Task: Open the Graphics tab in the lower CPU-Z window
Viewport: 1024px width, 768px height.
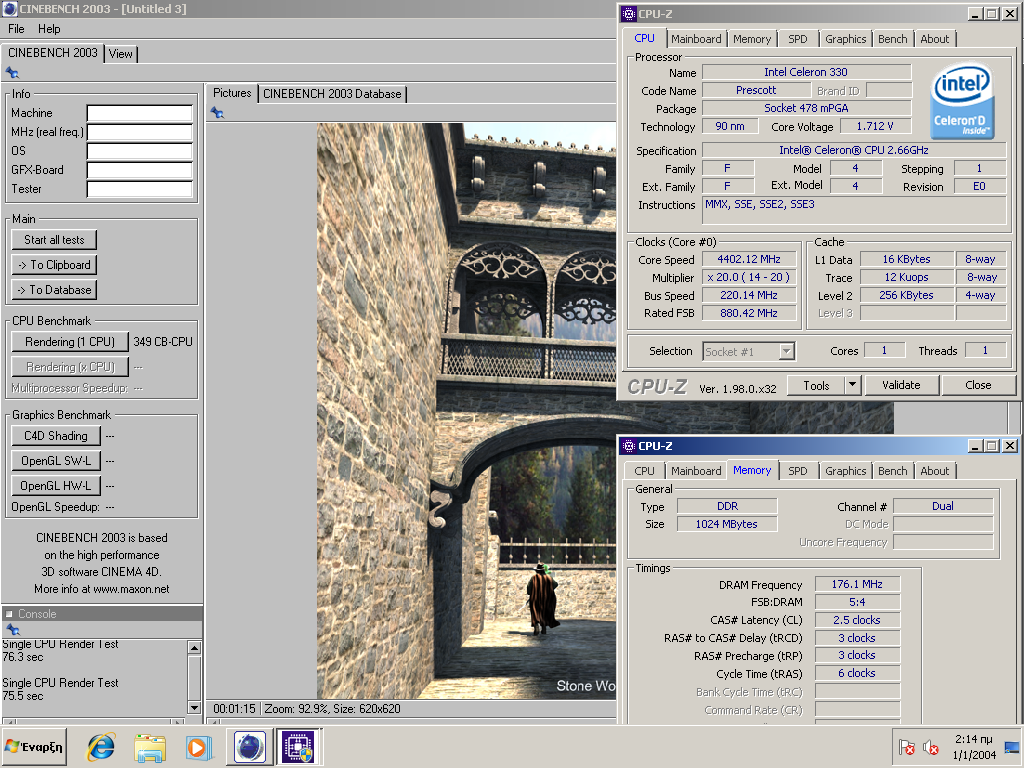Action: point(845,471)
